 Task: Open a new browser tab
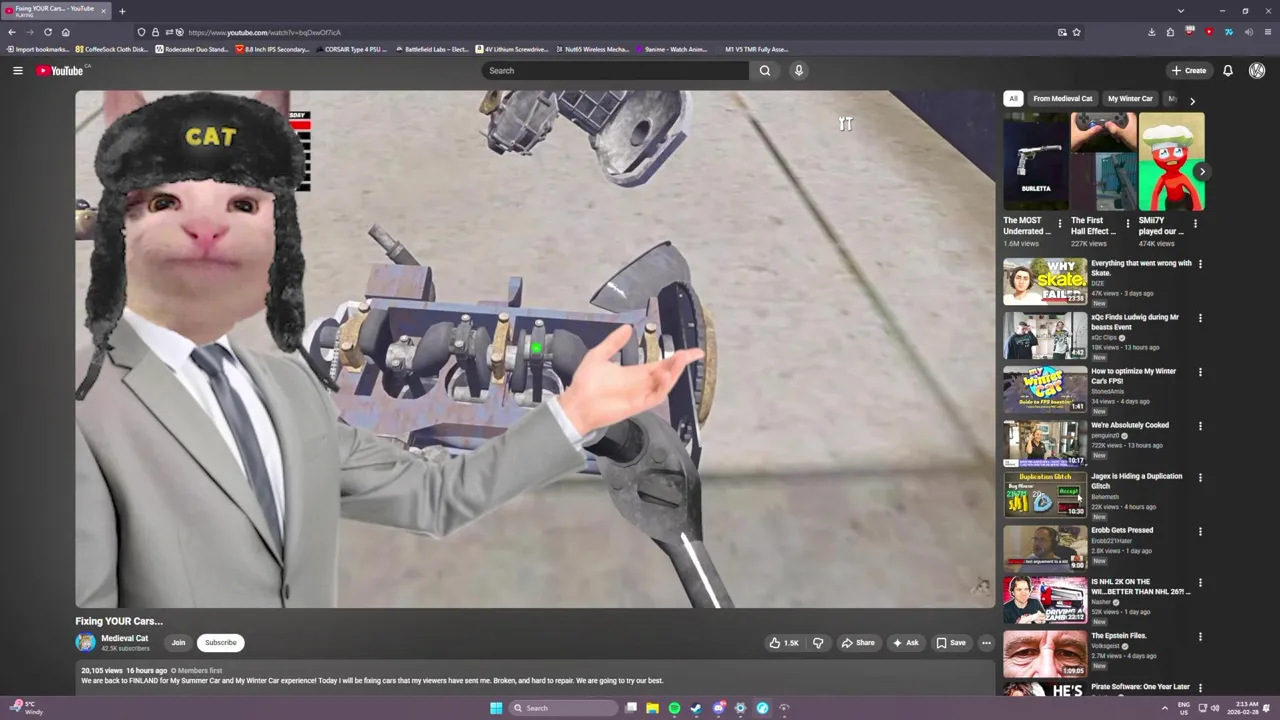[x=122, y=11]
